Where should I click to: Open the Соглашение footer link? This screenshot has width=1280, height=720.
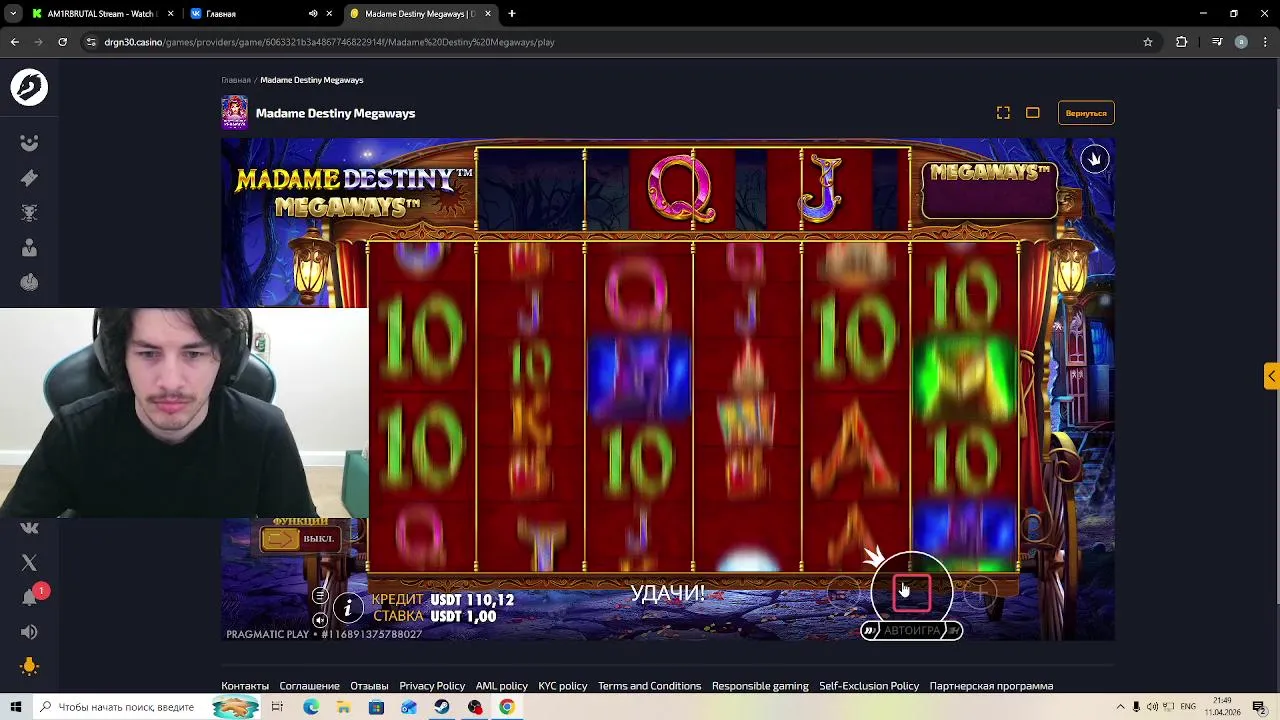pyautogui.click(x=309, y=686)
